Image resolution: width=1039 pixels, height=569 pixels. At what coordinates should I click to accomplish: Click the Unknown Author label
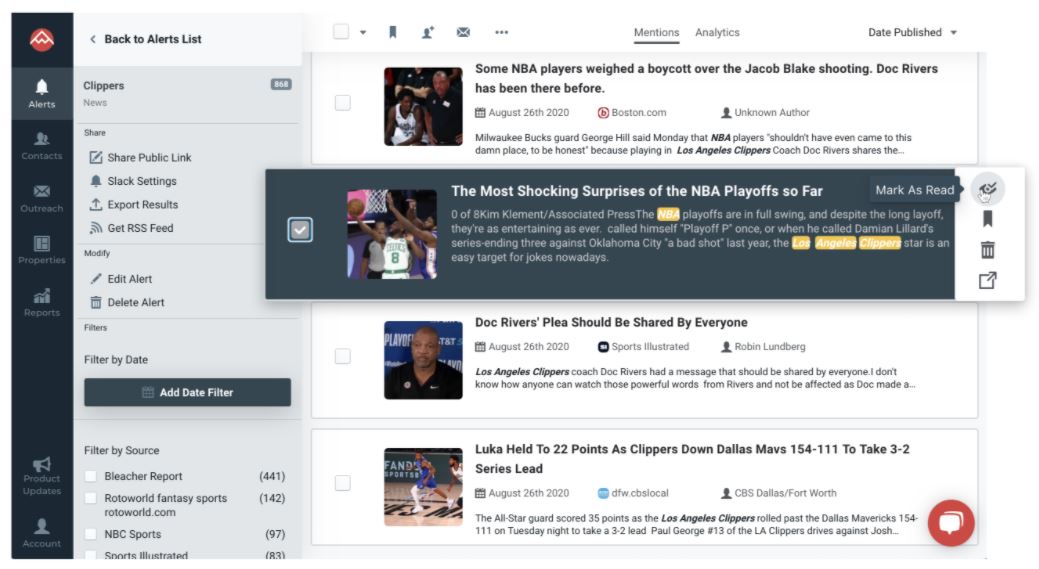pos(765,113)
